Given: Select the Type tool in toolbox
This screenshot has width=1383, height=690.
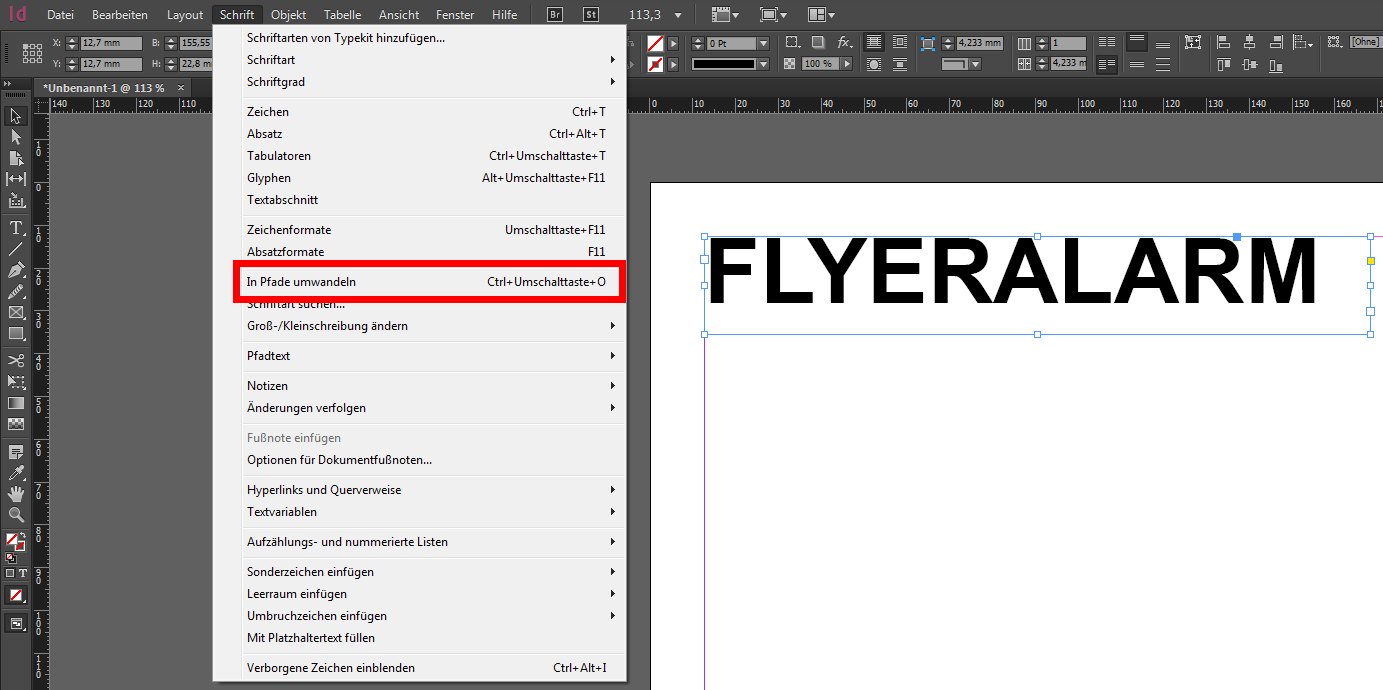Looking at the screenshot, I should click(x=16, y=228).
